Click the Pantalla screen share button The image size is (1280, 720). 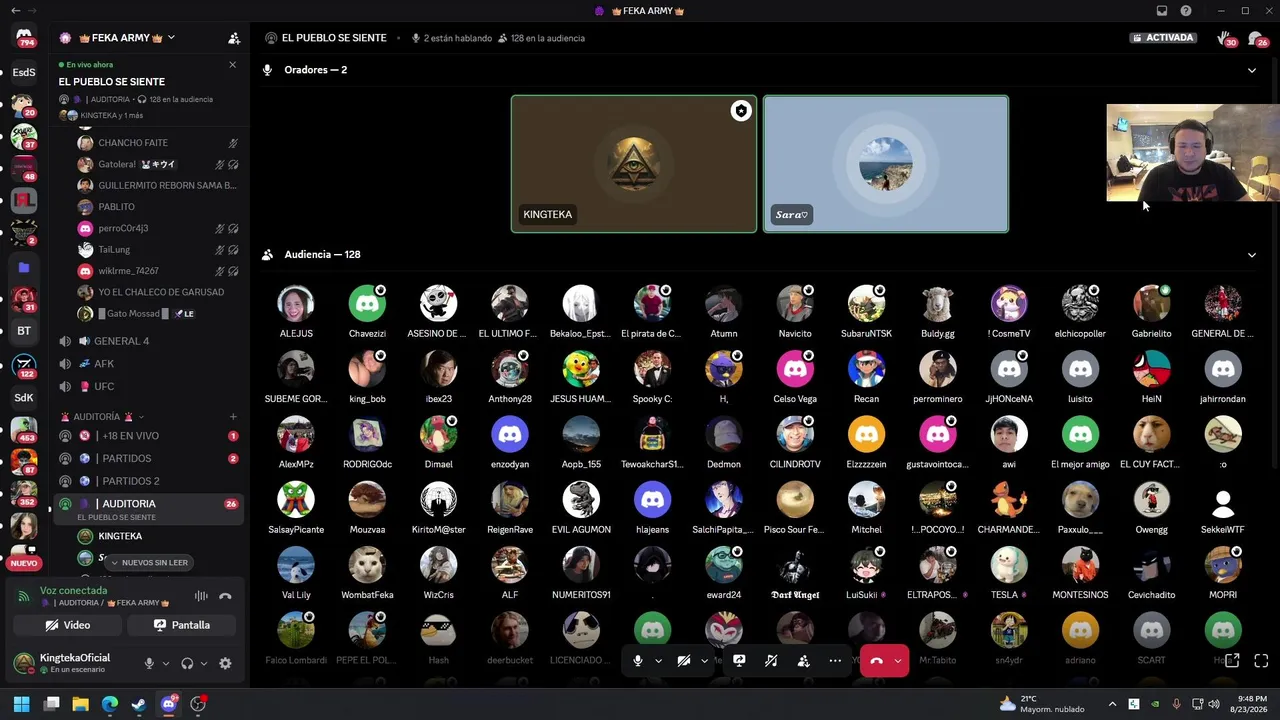click(182, 625)
